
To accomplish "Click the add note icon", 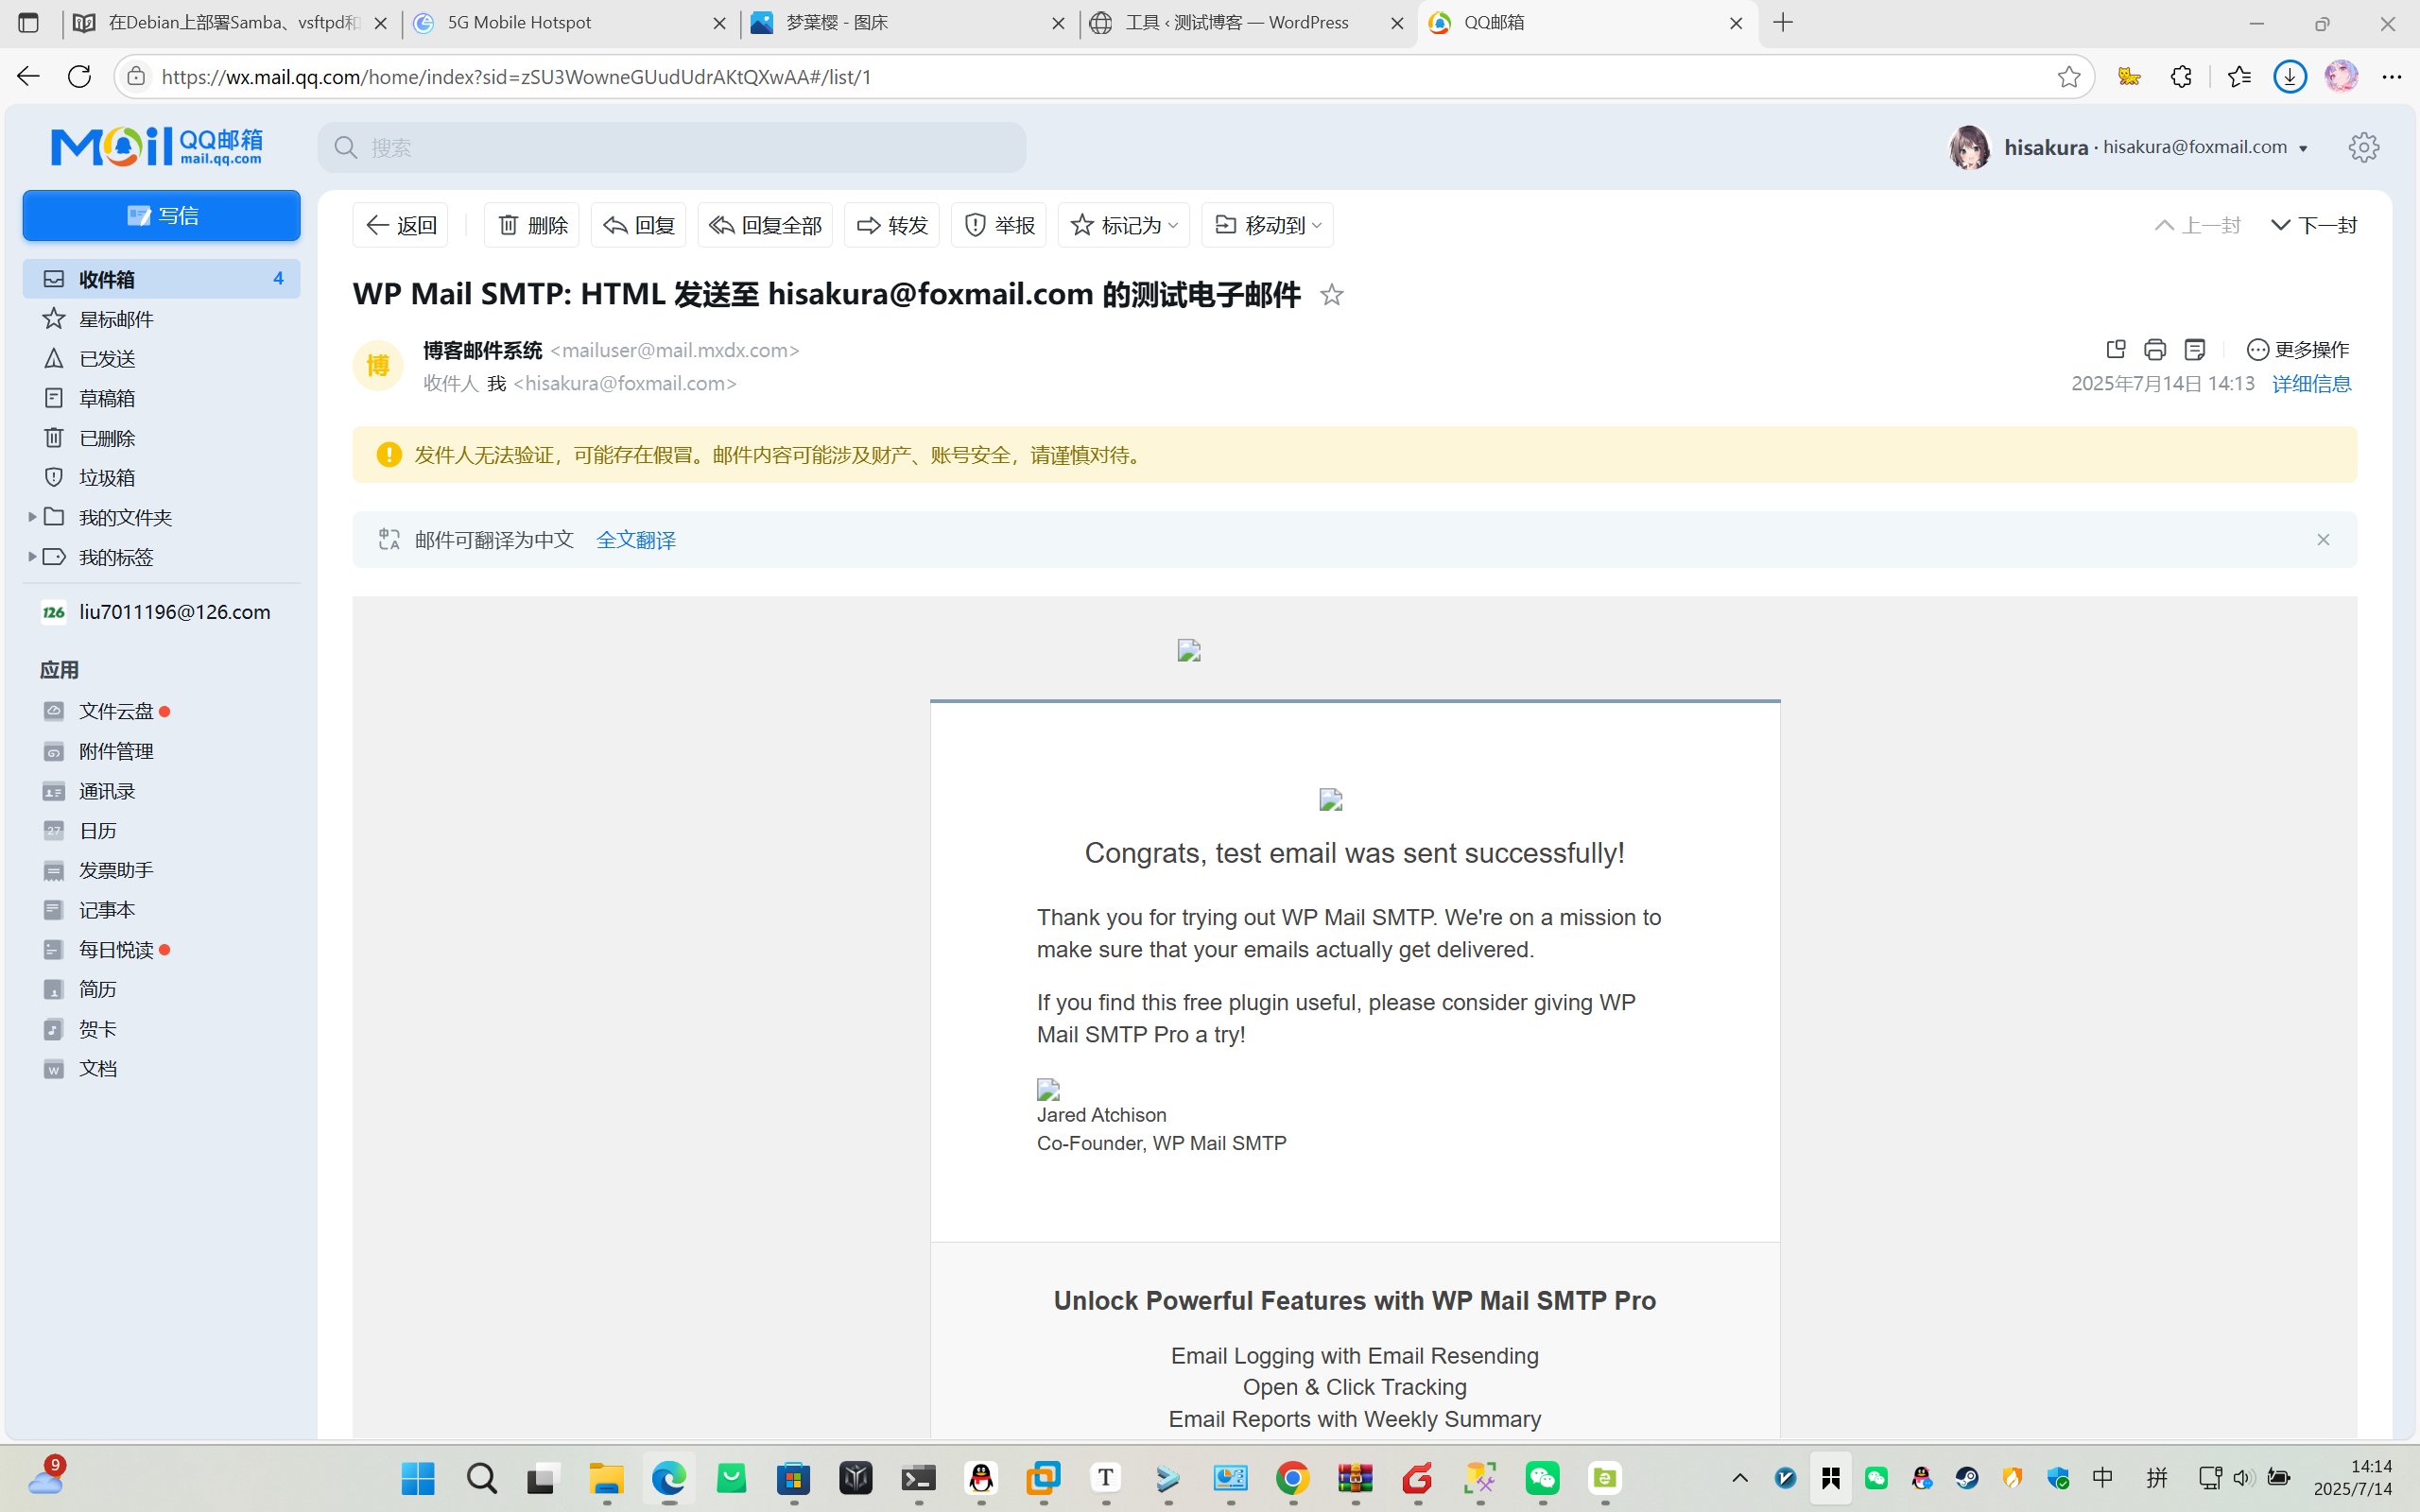I will (2195, 349).
